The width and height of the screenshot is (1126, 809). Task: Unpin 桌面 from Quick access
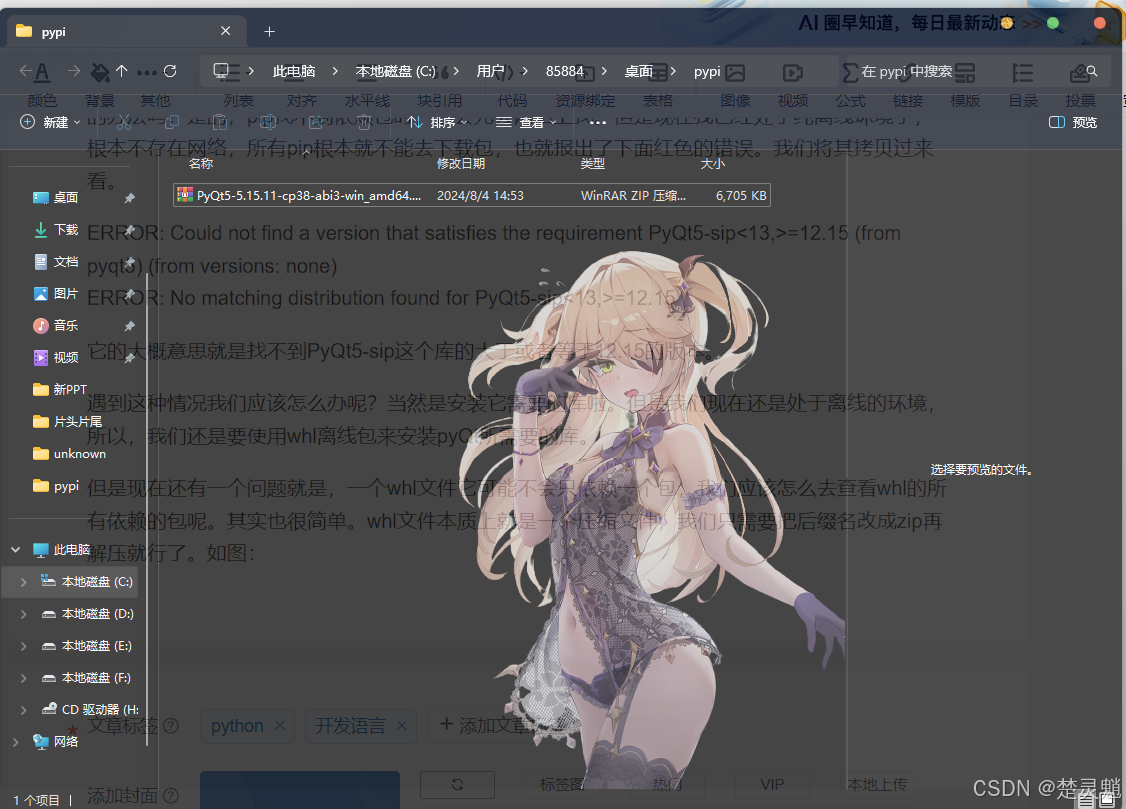129,198
